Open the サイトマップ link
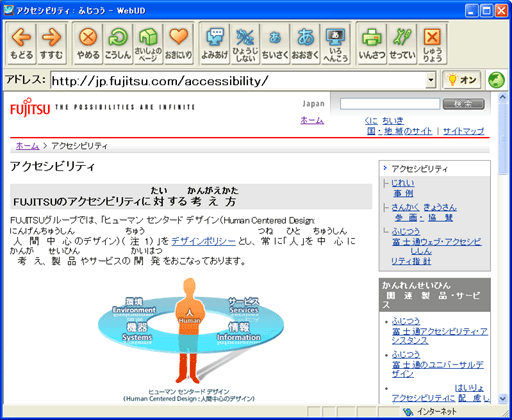Viewport: 512px width, 420px height. pyautogui.click(x=463, y=131)
